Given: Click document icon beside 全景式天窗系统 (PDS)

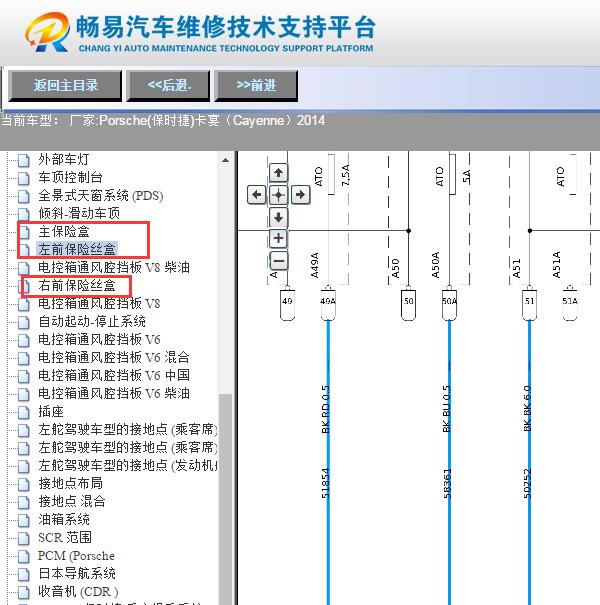Looking at the screenshot, I should pyautogui.click(x=24, y=196).
